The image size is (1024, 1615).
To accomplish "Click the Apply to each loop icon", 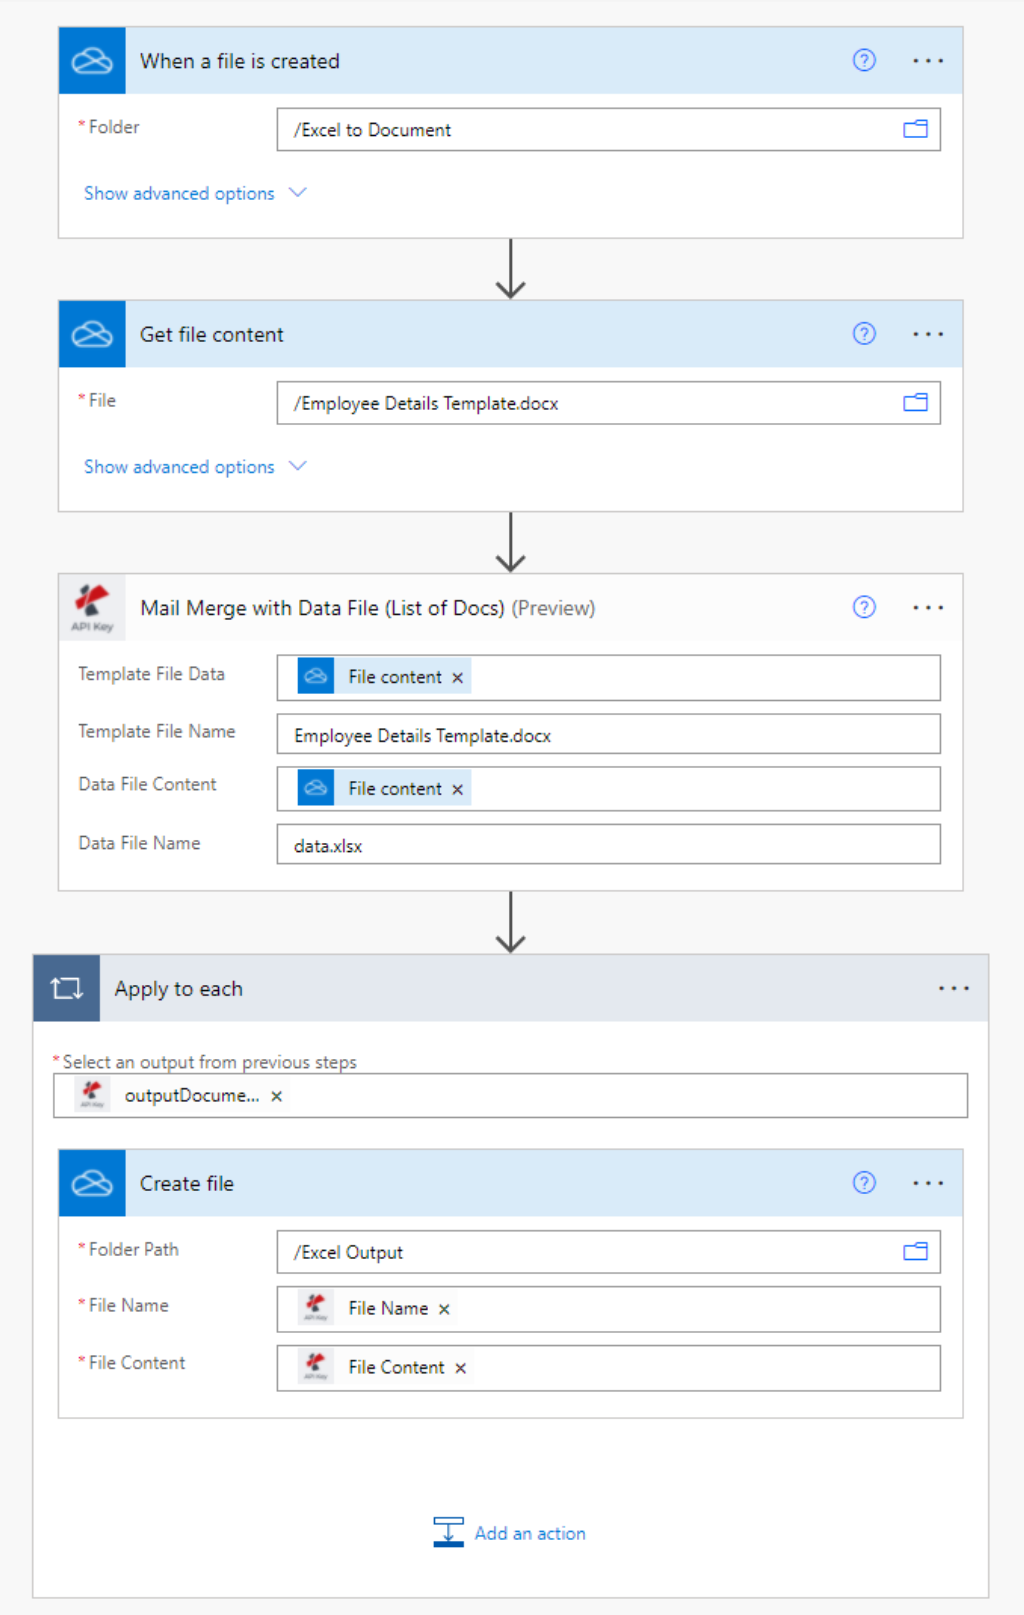I will [x=67, y=989].
